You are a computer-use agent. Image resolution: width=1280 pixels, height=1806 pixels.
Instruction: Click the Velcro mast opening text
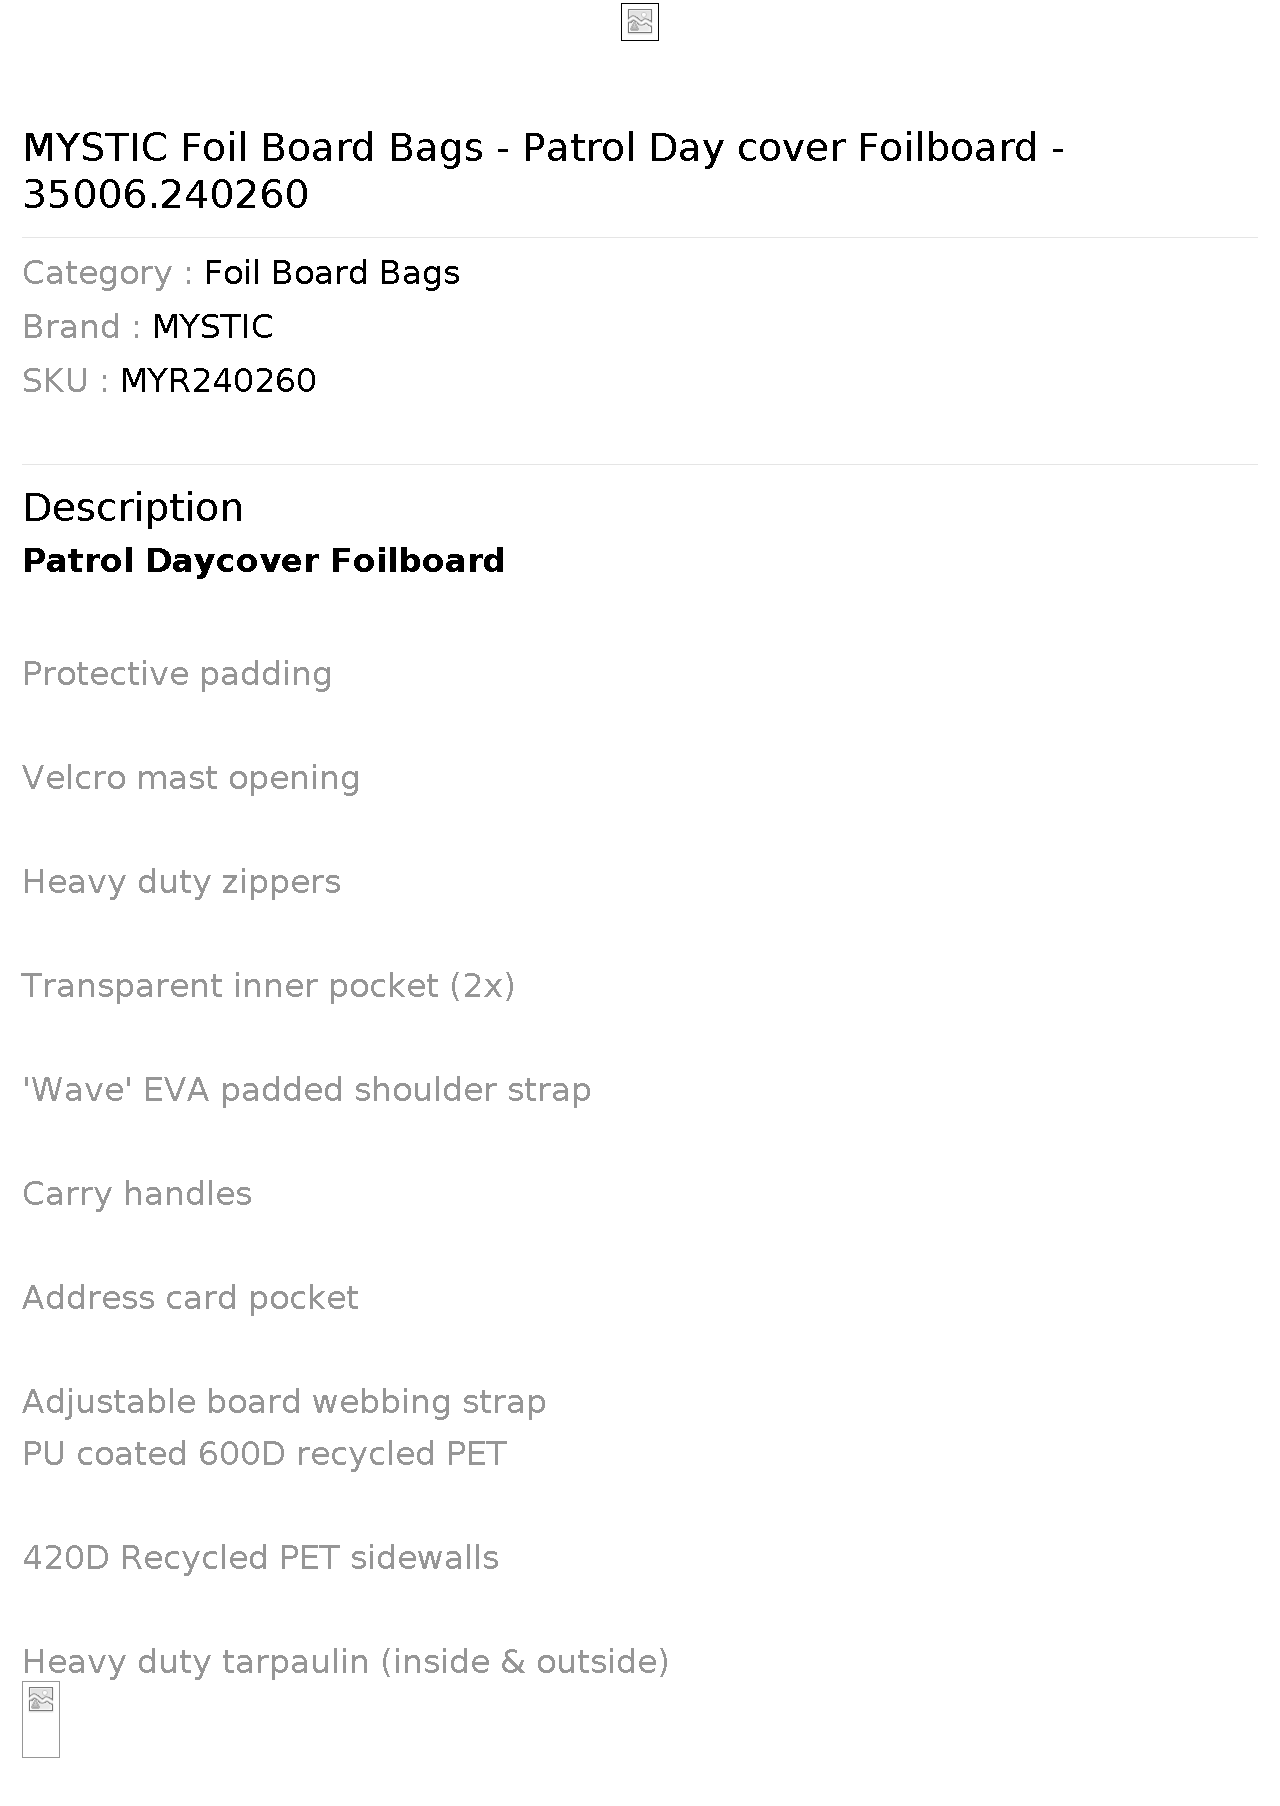[x=191, y=778]
